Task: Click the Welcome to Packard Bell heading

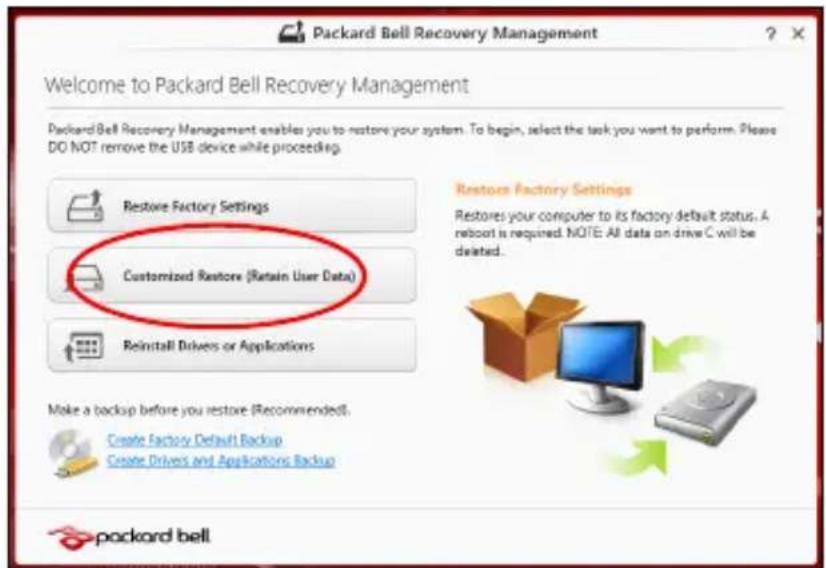Action: coord(257,85)
